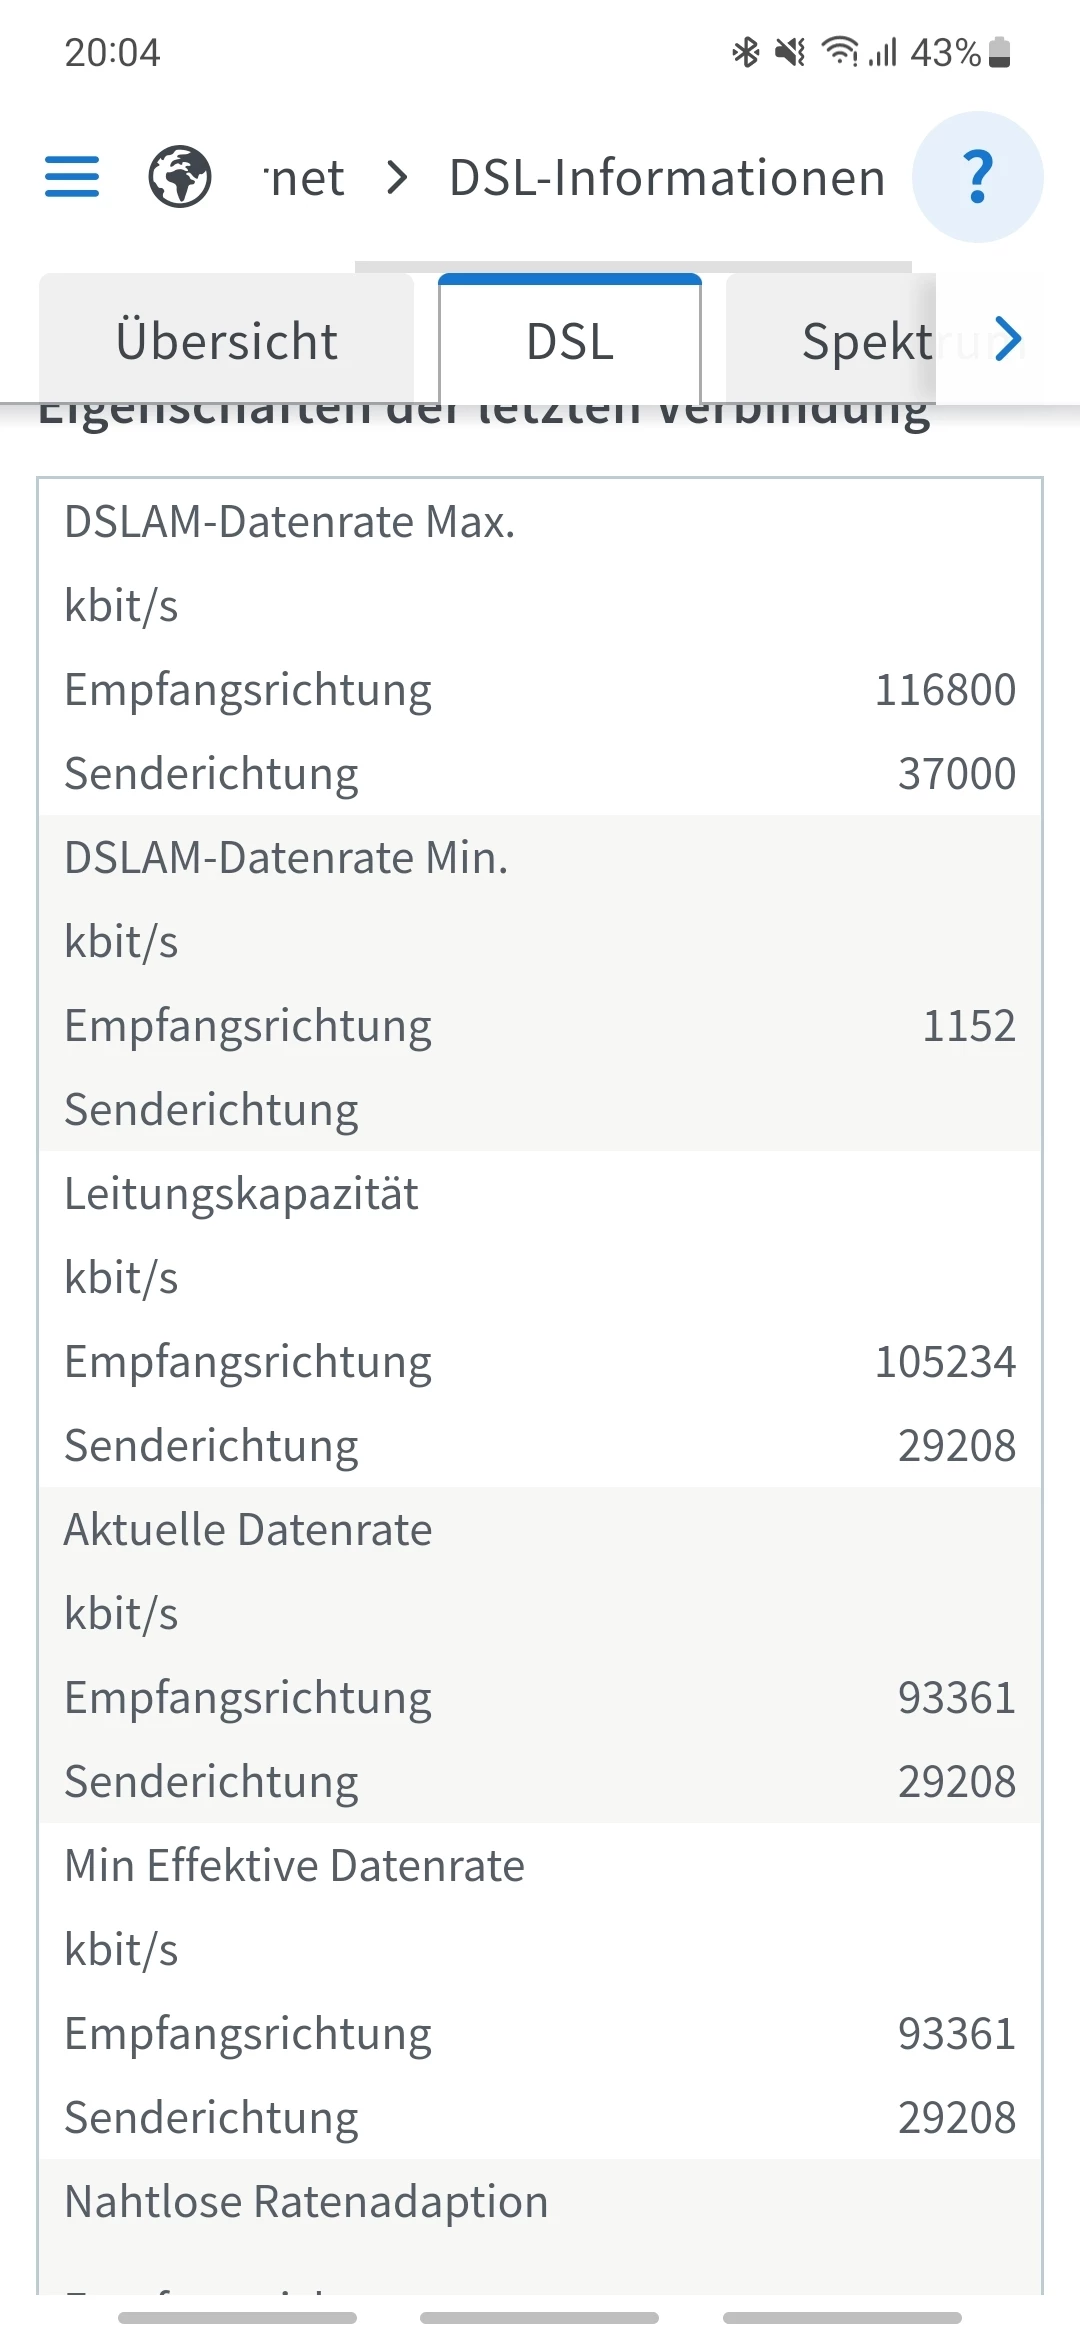Tap the globe Internet icon
The image size is (1080, 2340).
[180, 177]
